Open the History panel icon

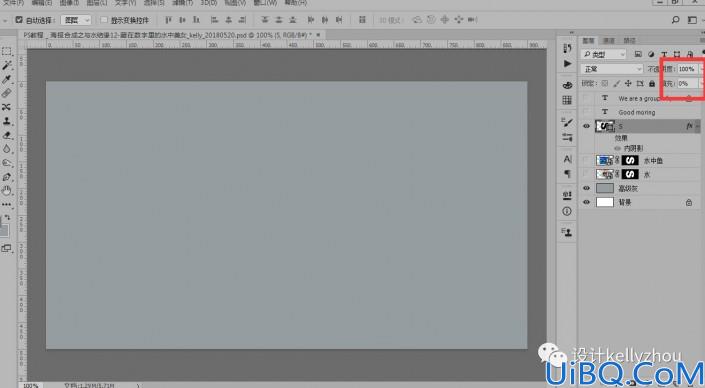click(567, 49)
